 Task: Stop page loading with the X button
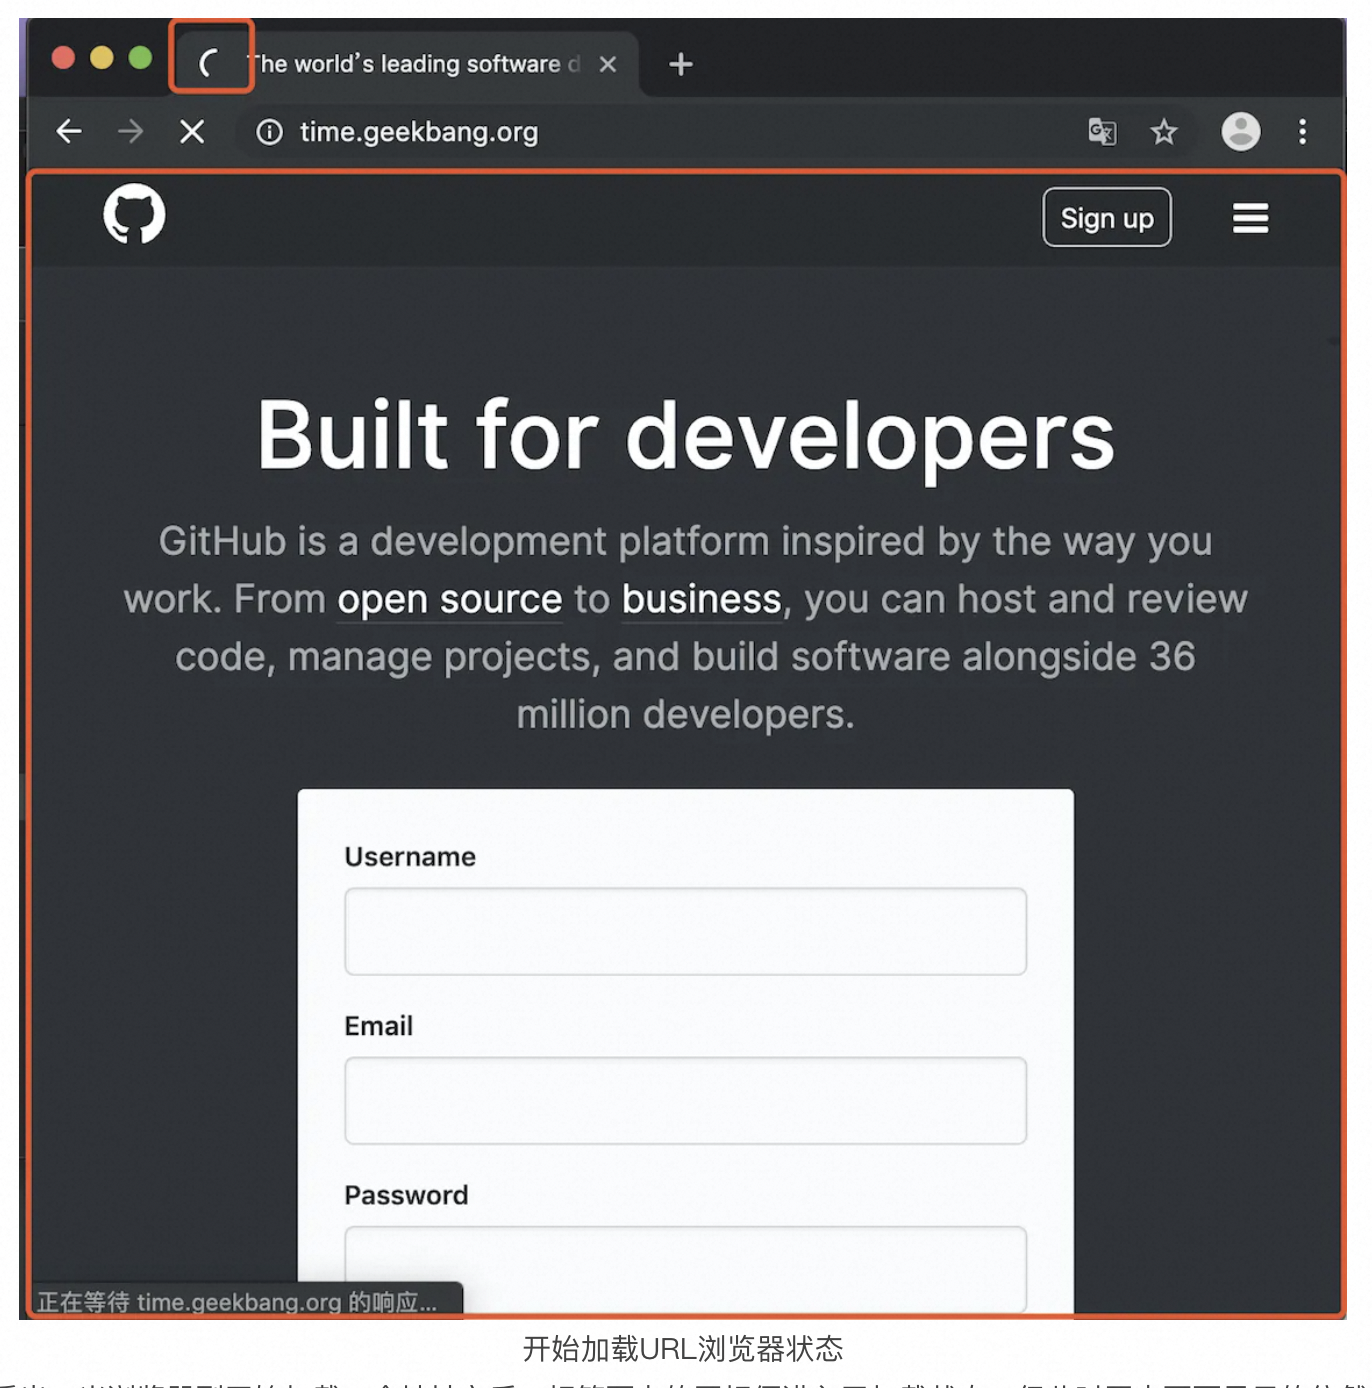[x=192, y=131]
